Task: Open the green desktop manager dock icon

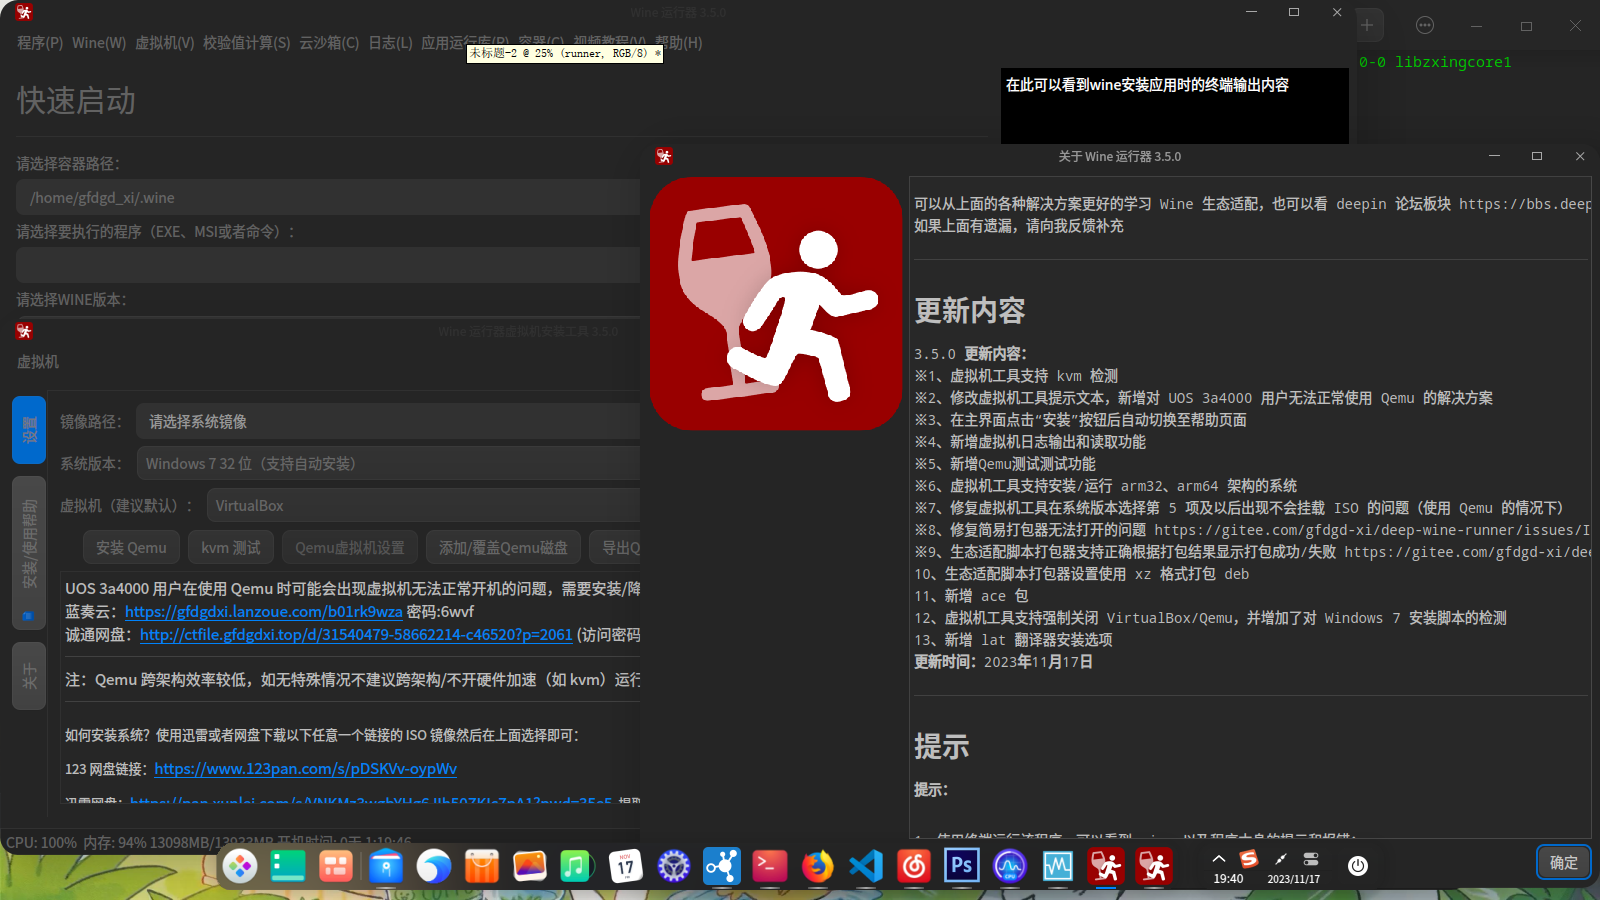Action: 288,866
